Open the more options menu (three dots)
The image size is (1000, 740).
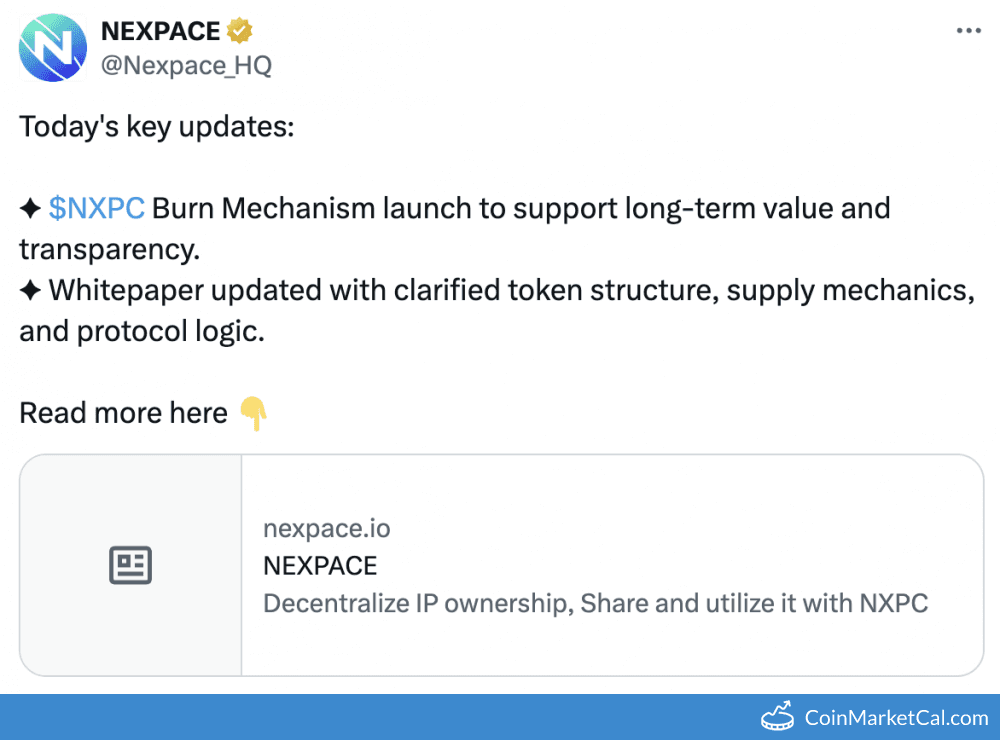pos(968,30)
